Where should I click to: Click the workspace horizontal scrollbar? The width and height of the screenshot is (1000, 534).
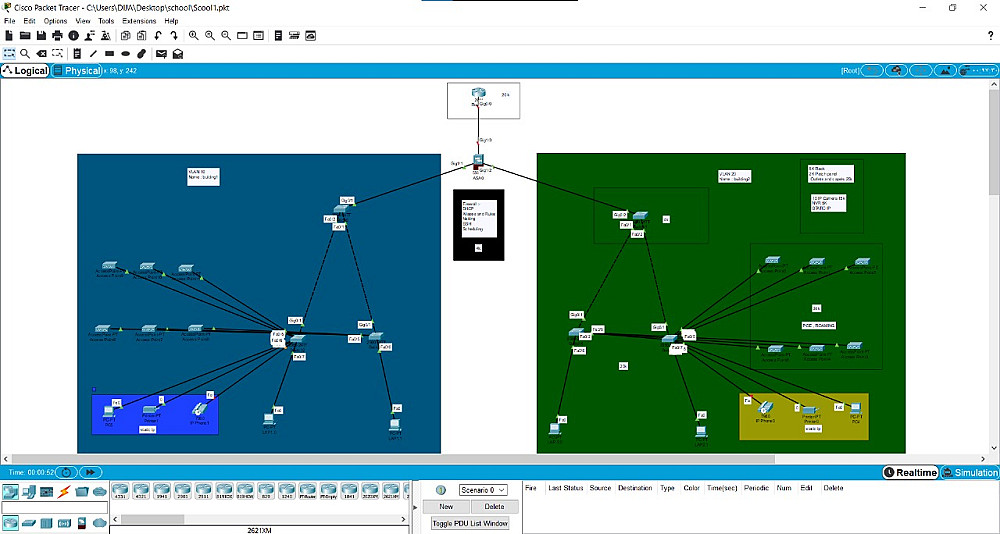pyautogui.click(x=394, y=459)
